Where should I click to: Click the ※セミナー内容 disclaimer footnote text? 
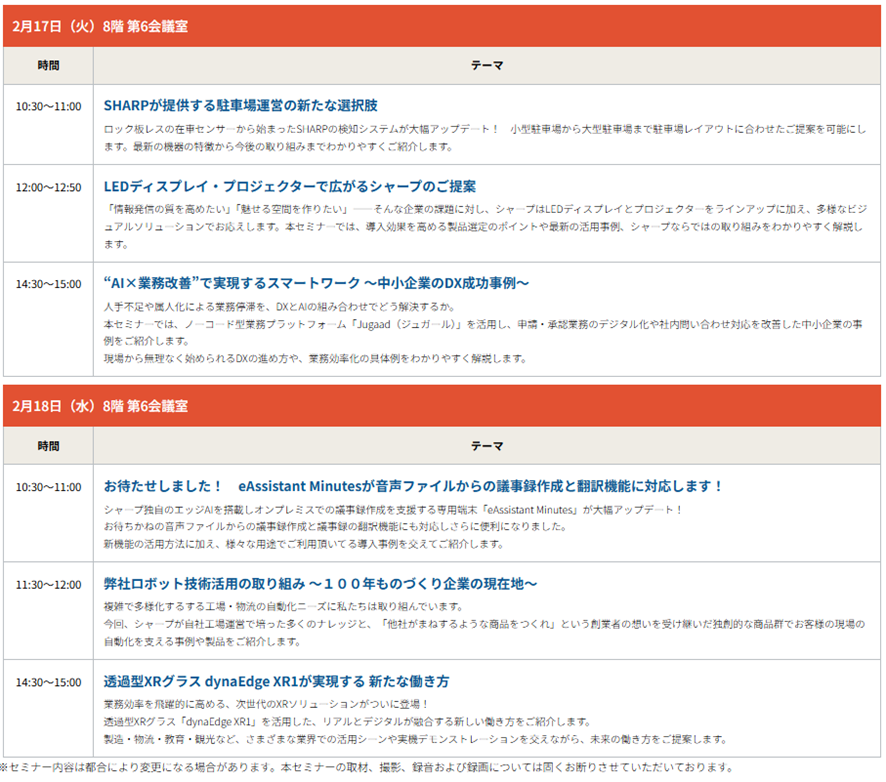[366, 767]
